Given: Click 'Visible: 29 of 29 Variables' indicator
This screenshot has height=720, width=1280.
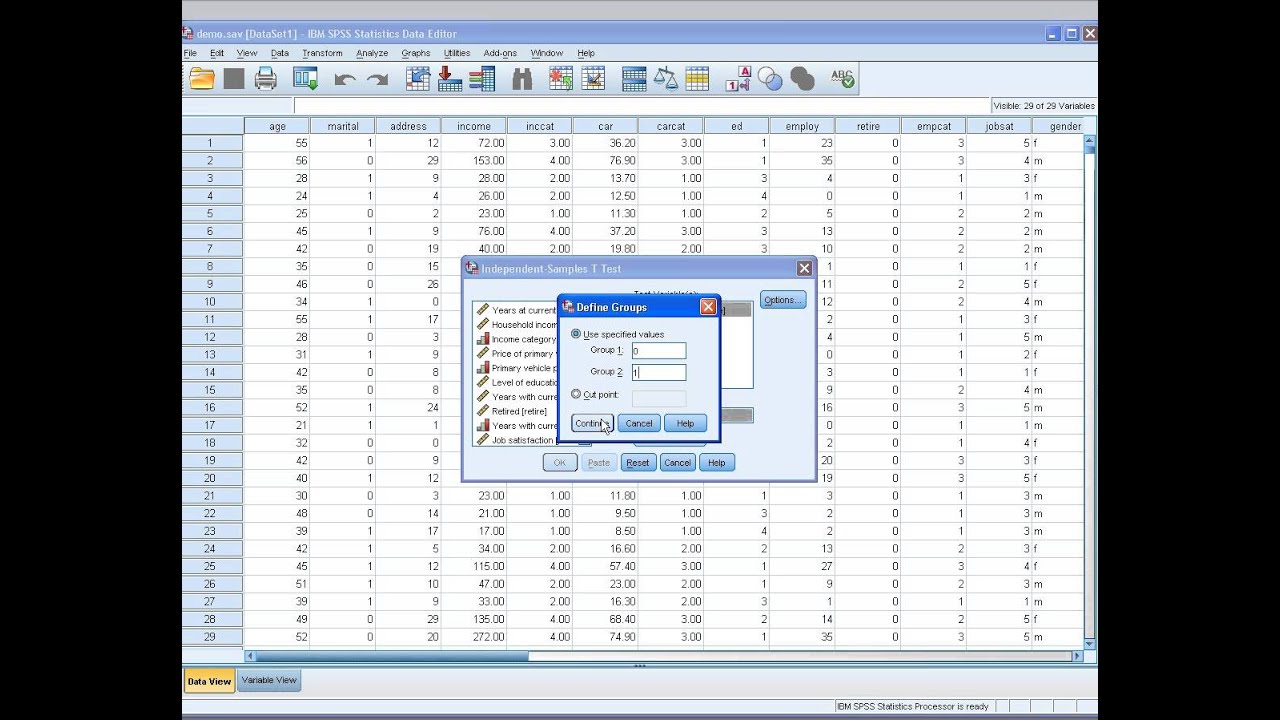Looking at the screenshot, I should point(1044,106).
